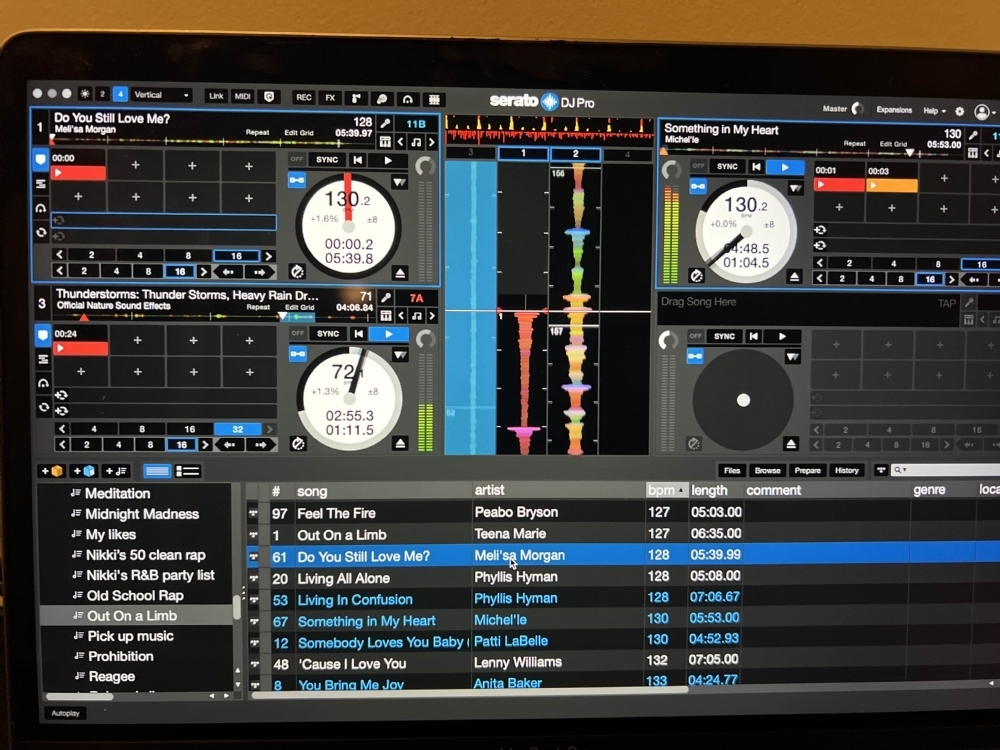Screen dimensions: 1000x750
Task: Open the search field filter dropdown
Action: [900, 470]
